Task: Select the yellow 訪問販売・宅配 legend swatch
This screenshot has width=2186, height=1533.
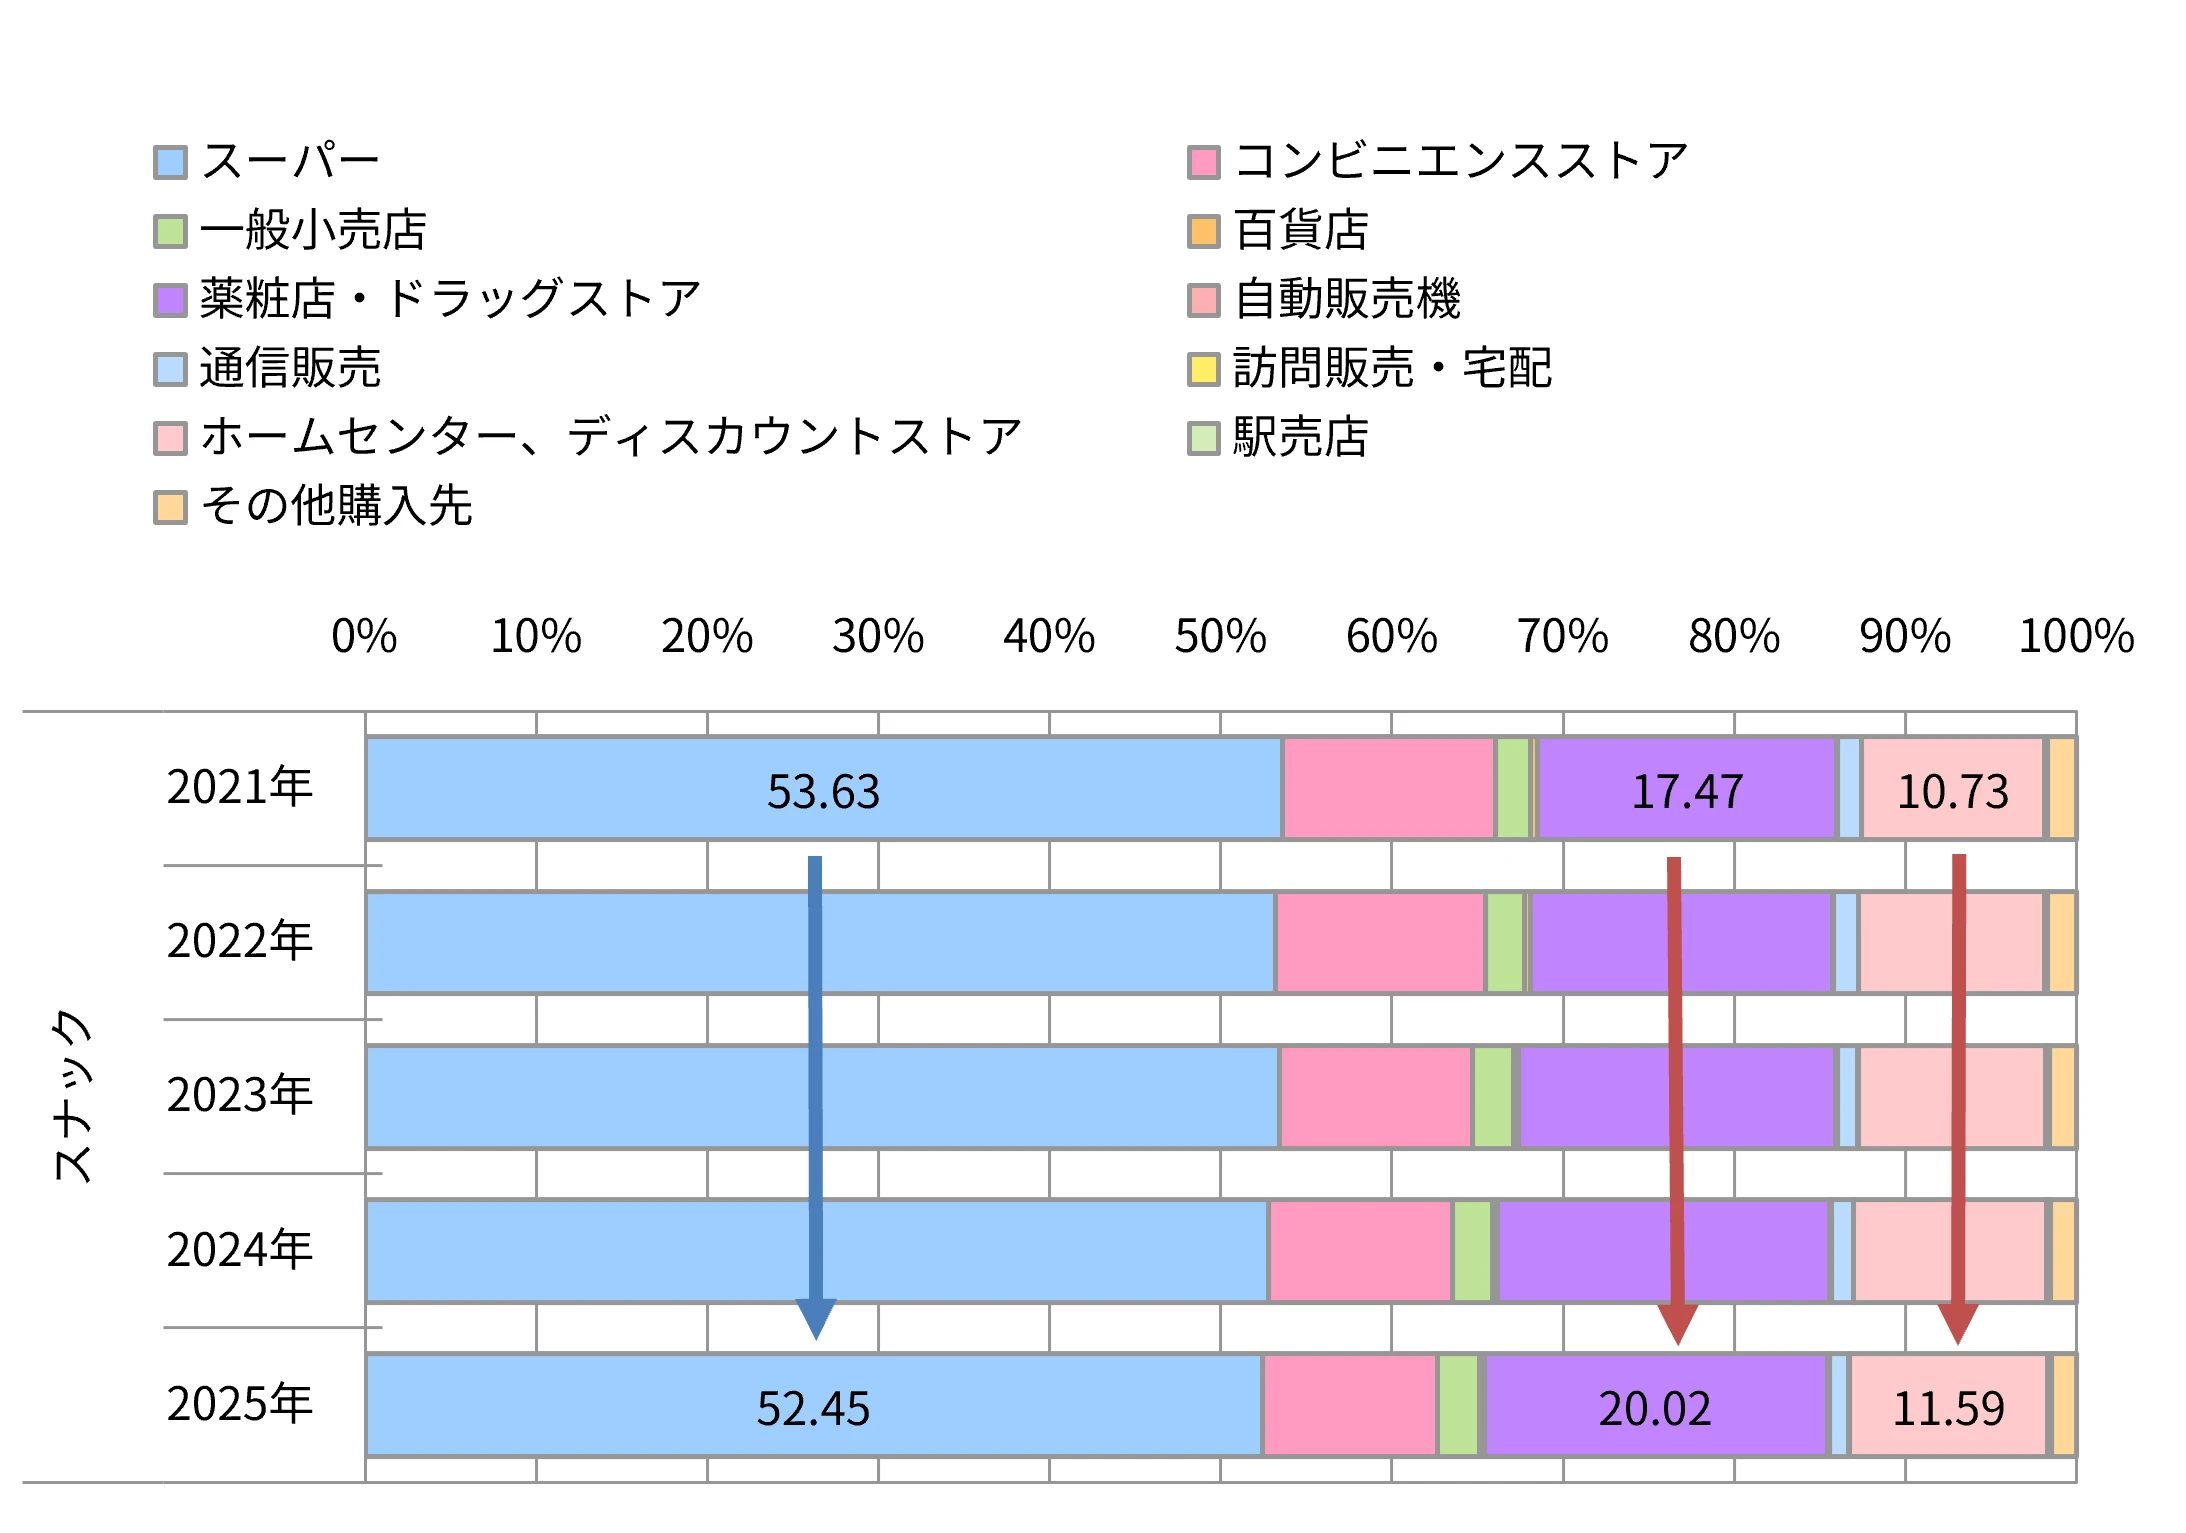Action: (x=1204, y=369)
